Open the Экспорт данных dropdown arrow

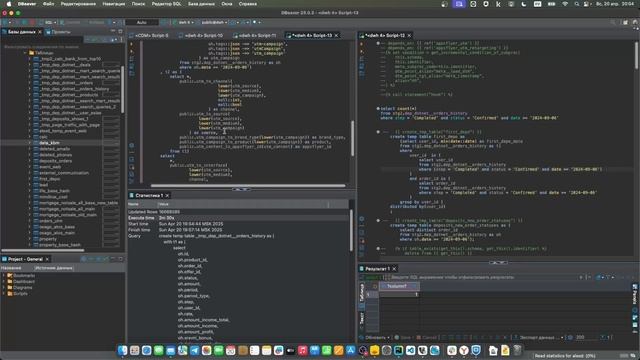click(x=562, y=338)
